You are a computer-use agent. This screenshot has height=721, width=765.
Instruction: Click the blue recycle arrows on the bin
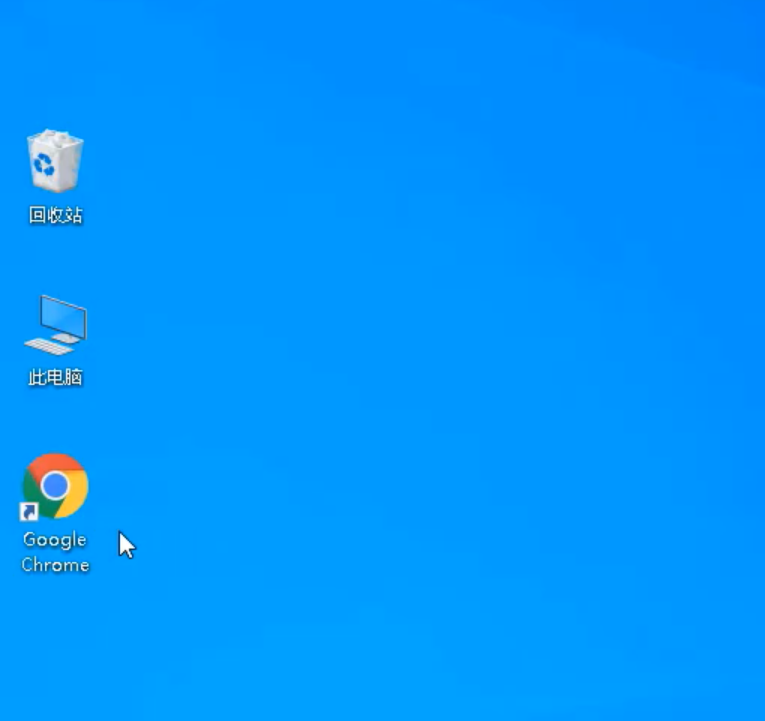44,164
